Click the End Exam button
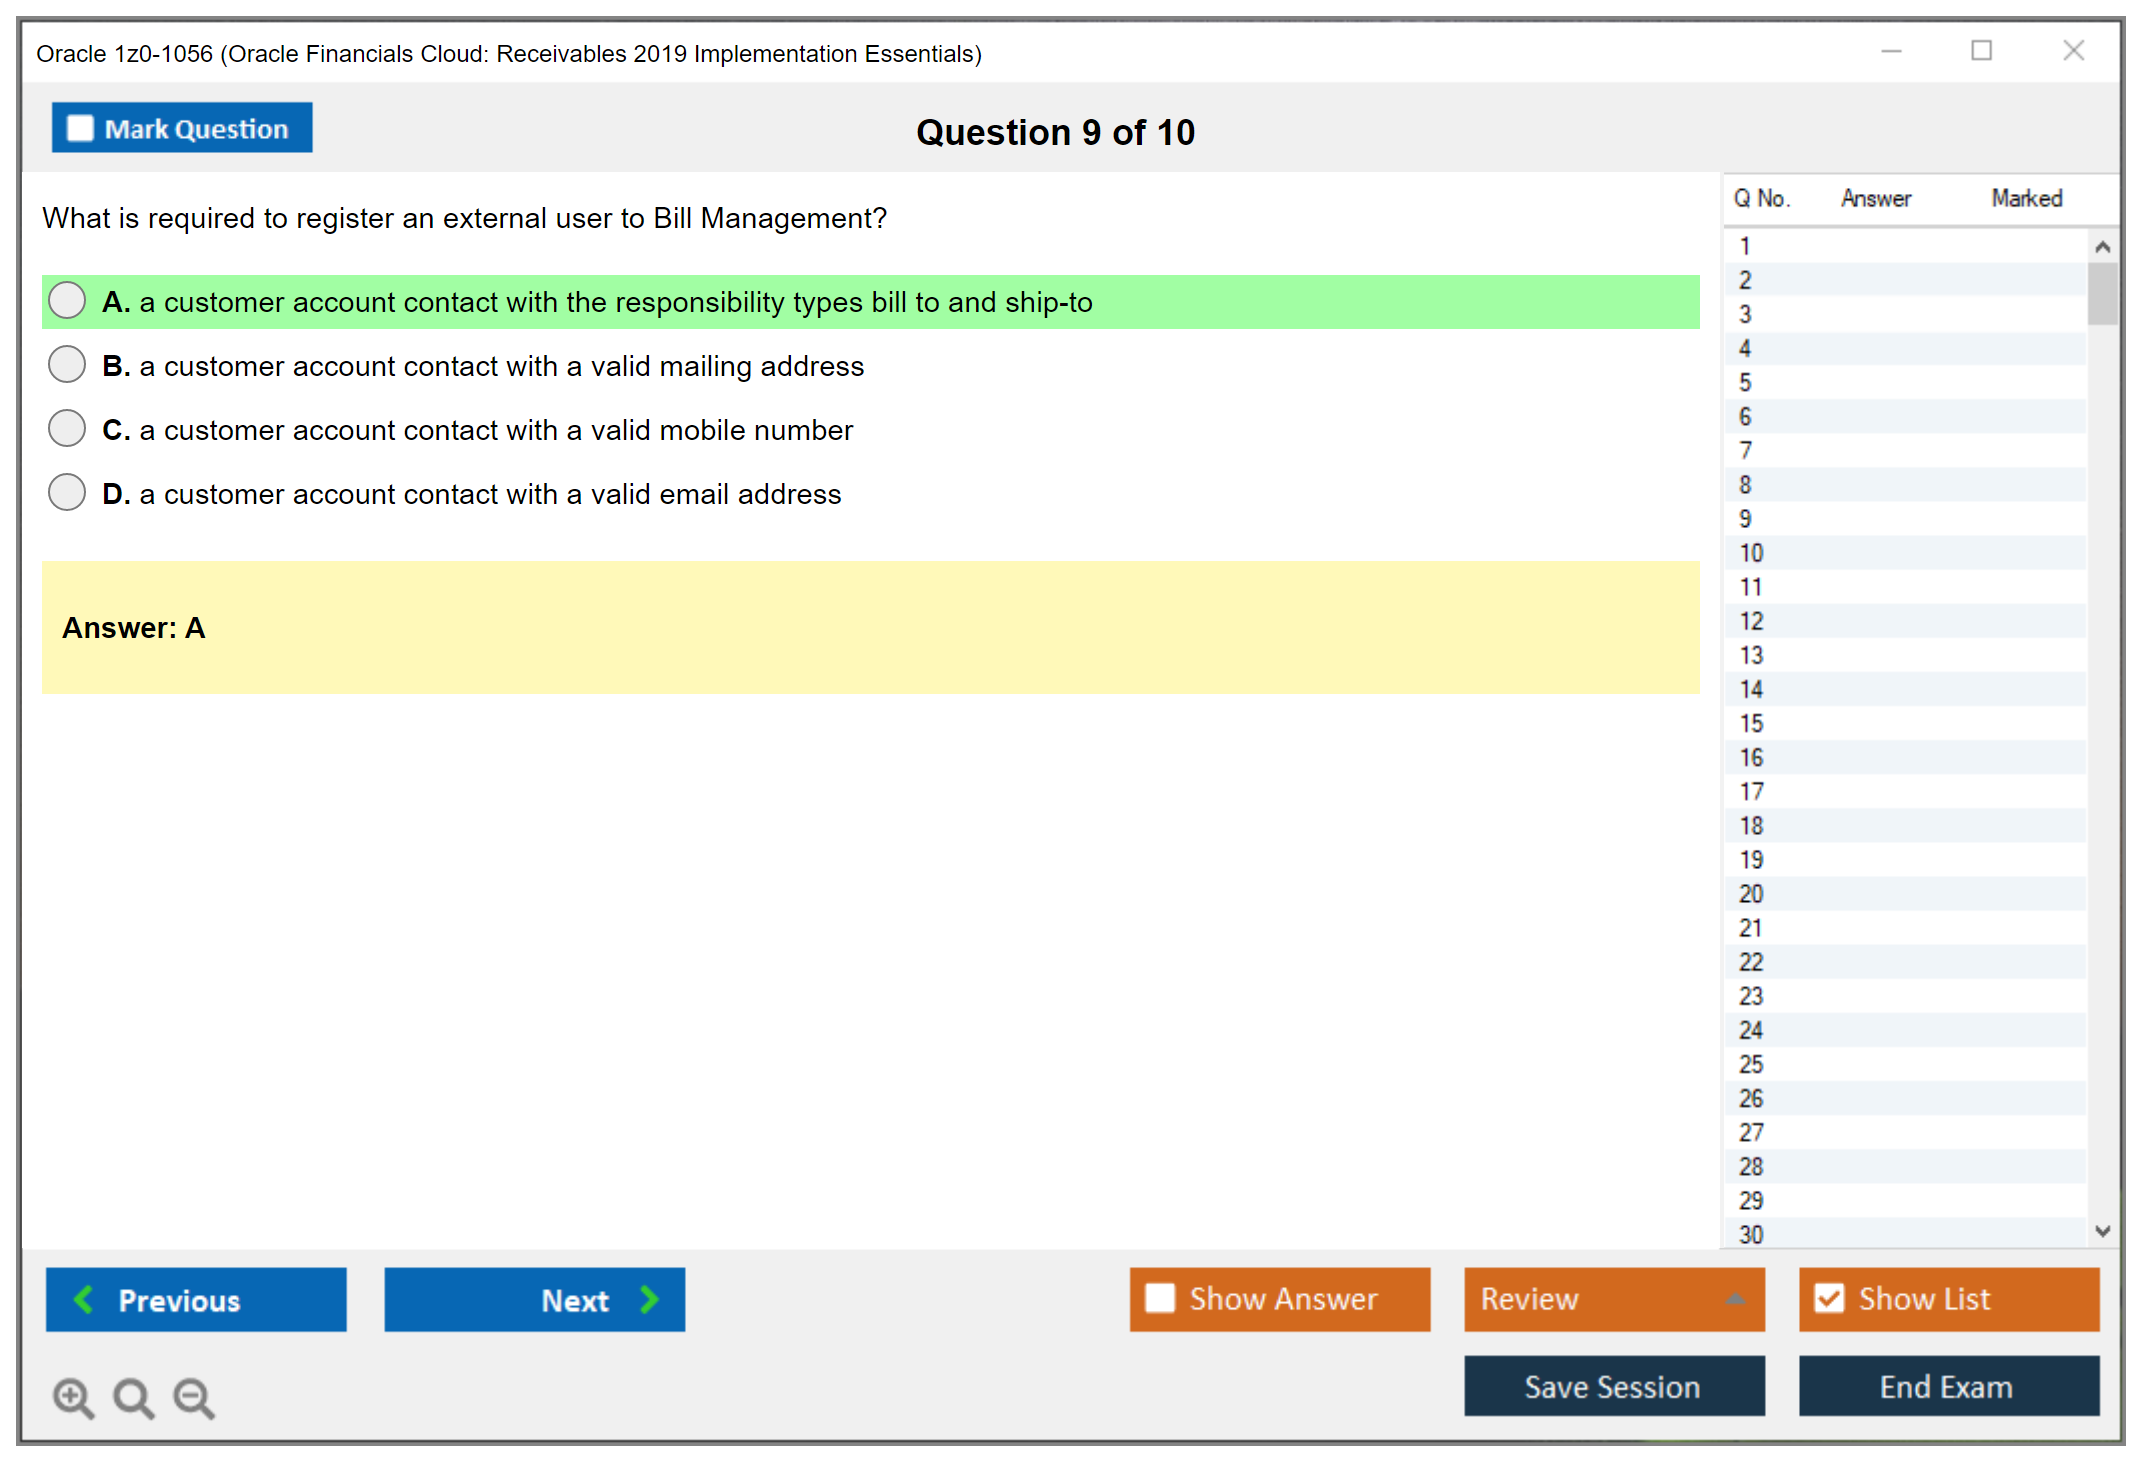 [x=1947, y=1387]
